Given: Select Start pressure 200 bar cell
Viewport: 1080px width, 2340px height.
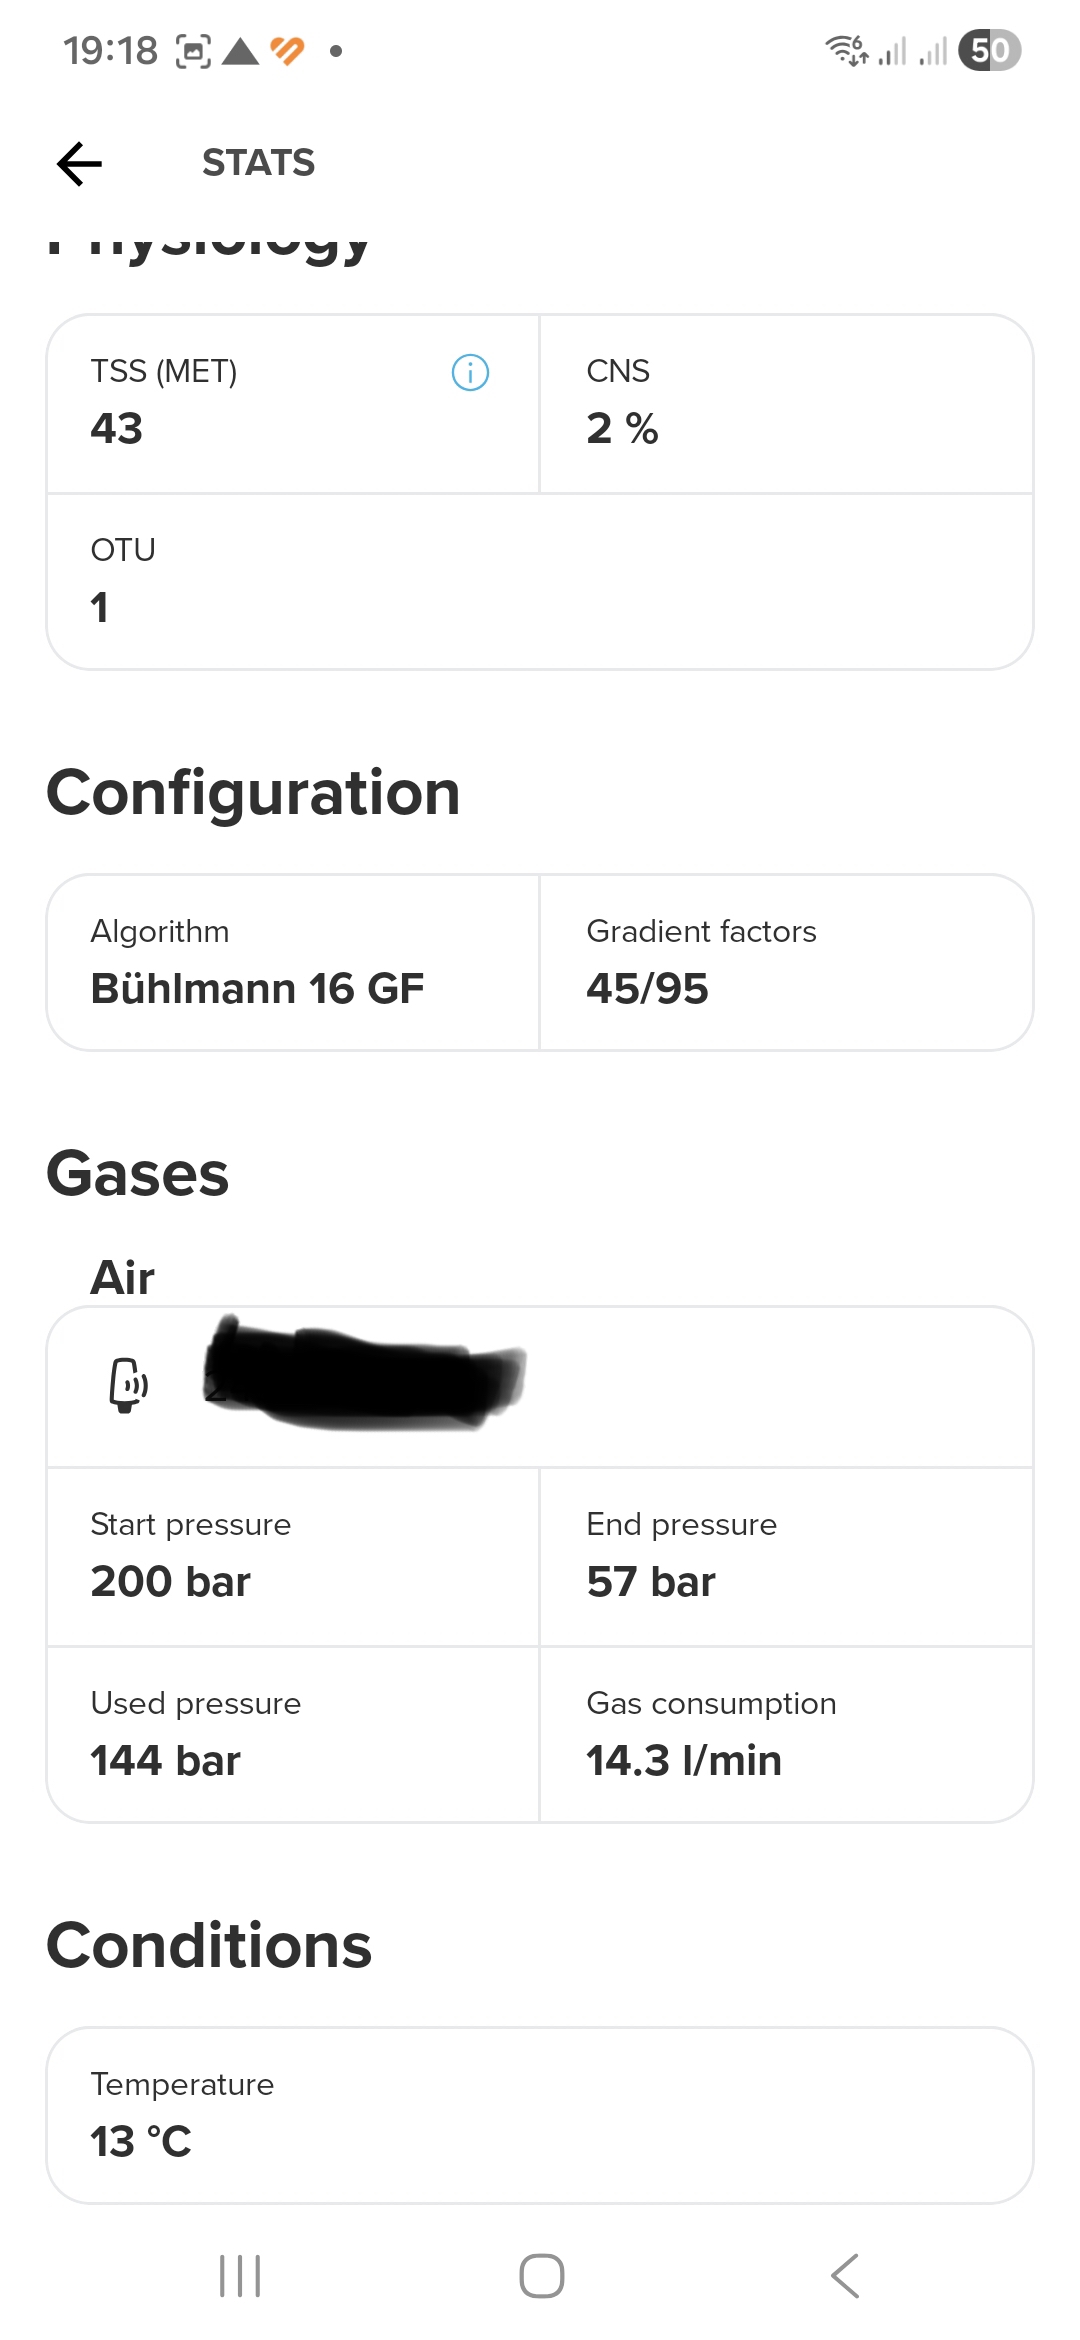Looking at the screenshot, I should click(293, 1557).
